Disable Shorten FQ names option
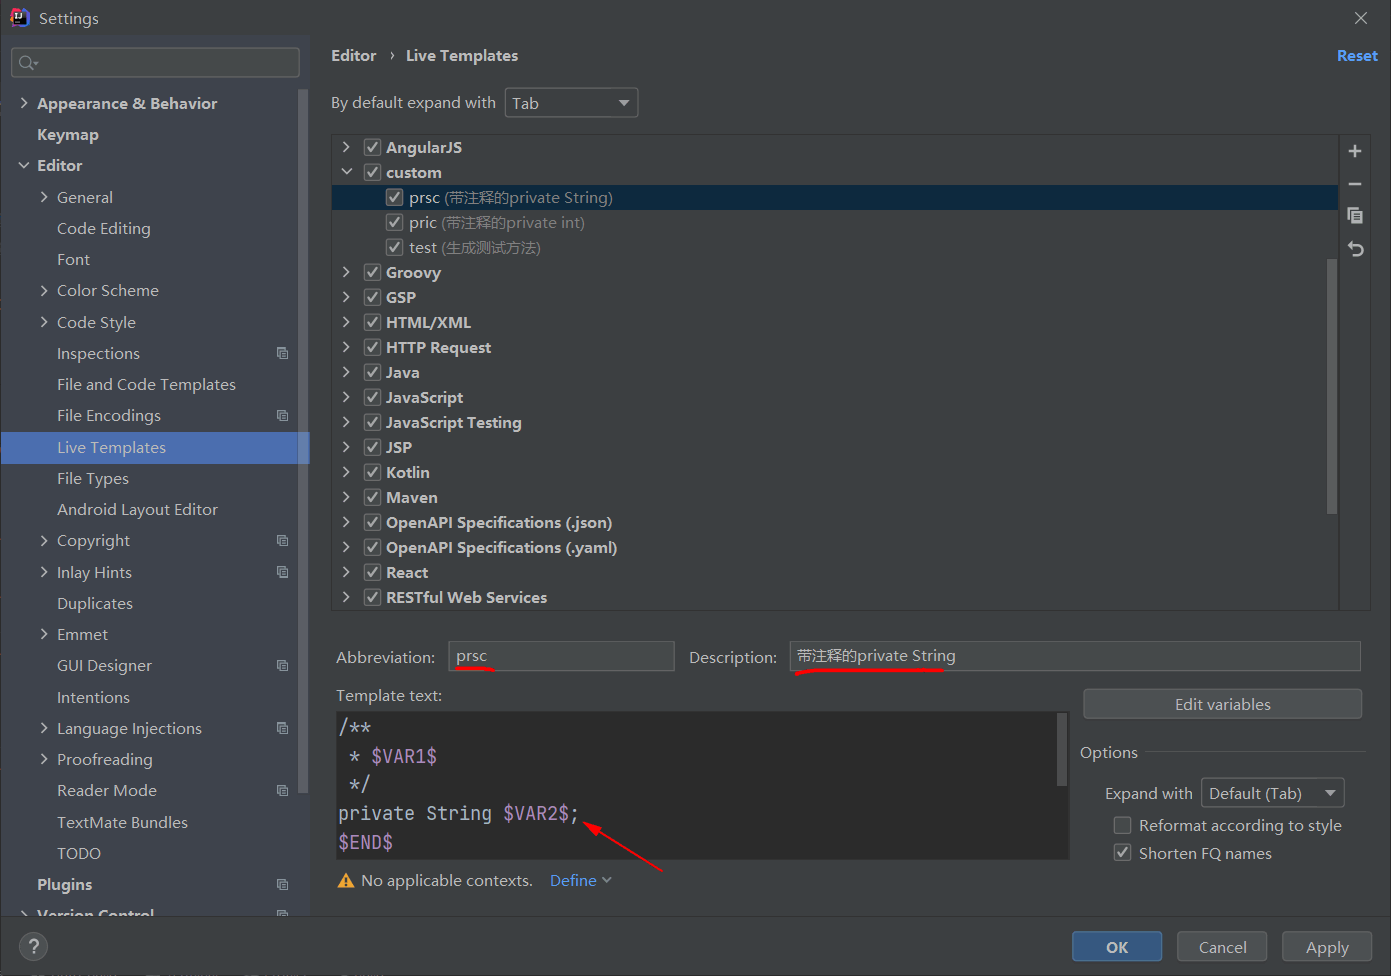This screenshot has height=976, width=1391. [1123, 853]
